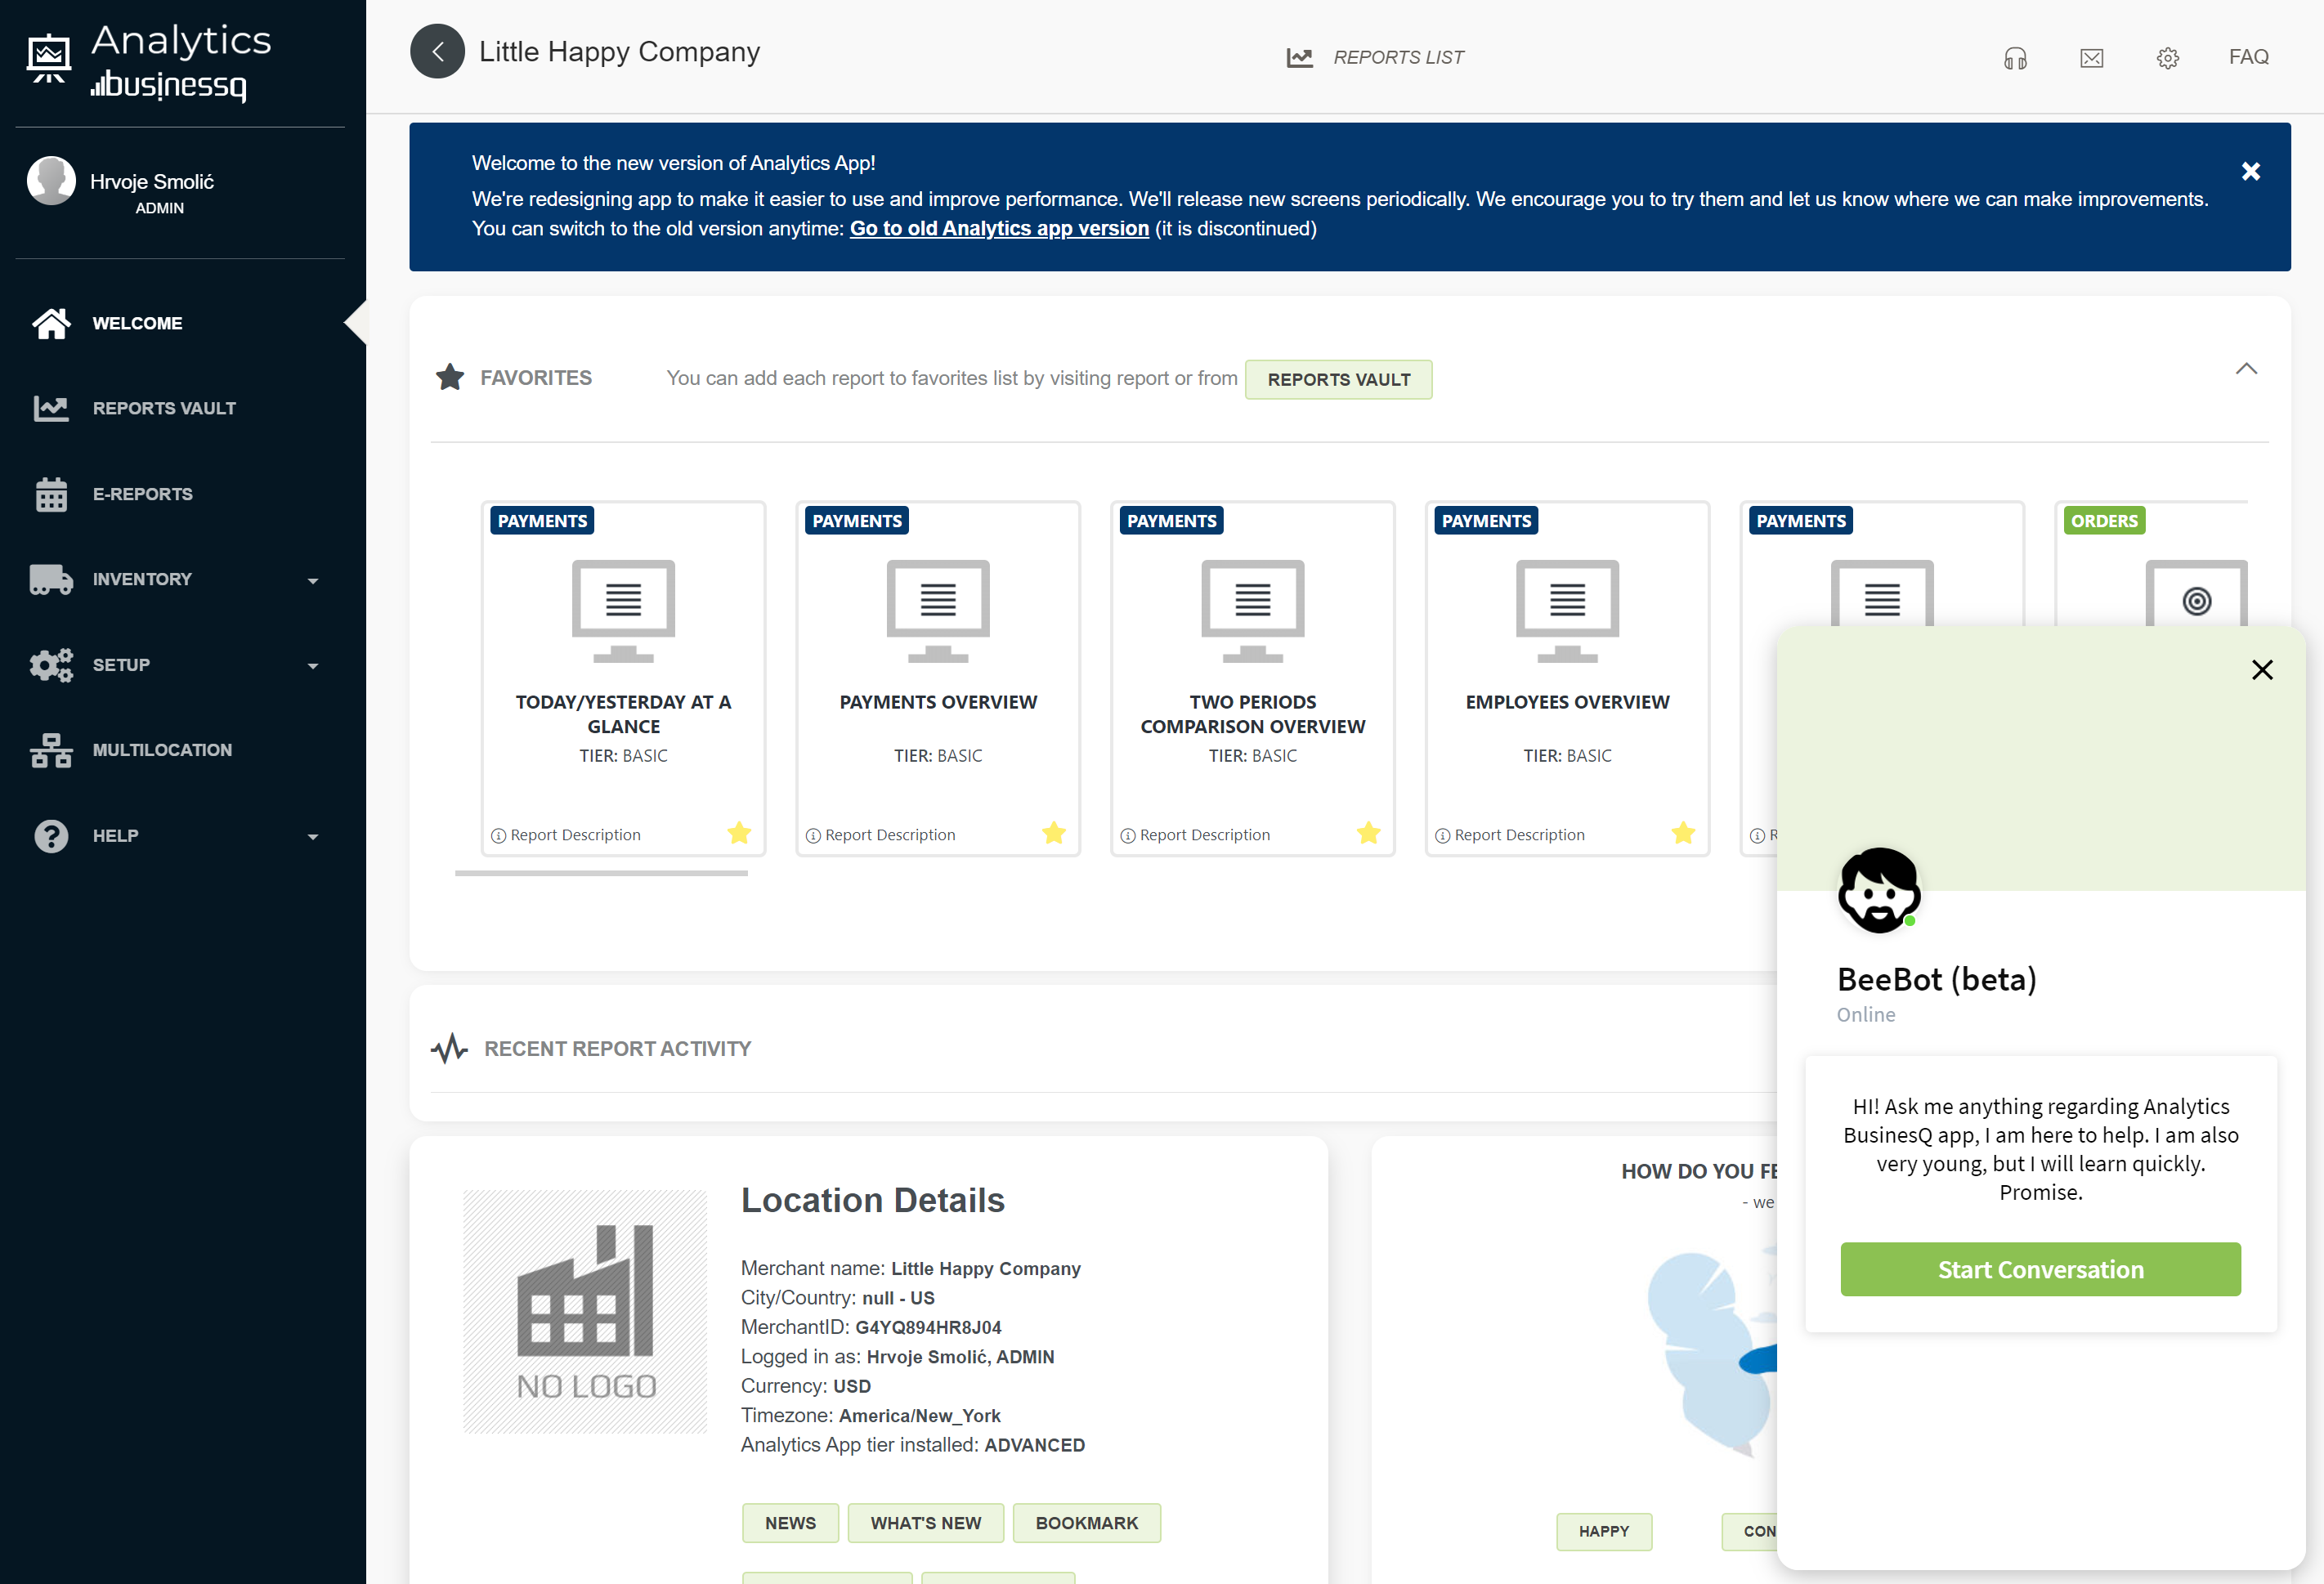Viewport: 2324px width, 1584px height.
Task: Open Report Description for Payments Overview
Action: (880, 834)
